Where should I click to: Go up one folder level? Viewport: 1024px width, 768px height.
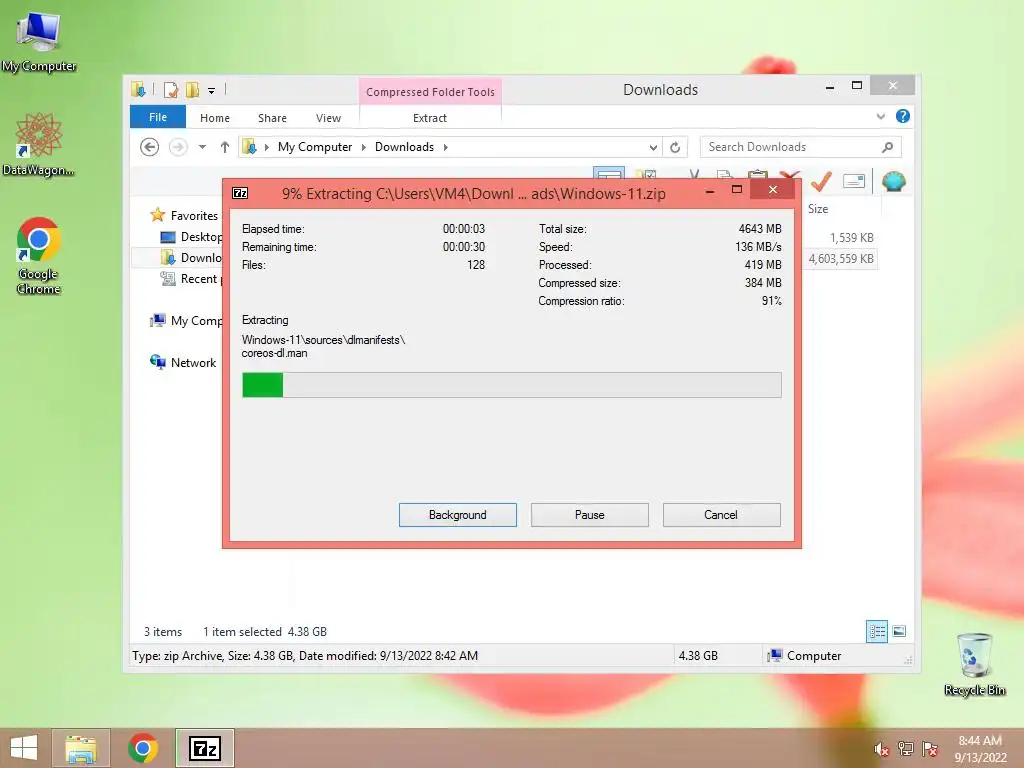point(225,147)
